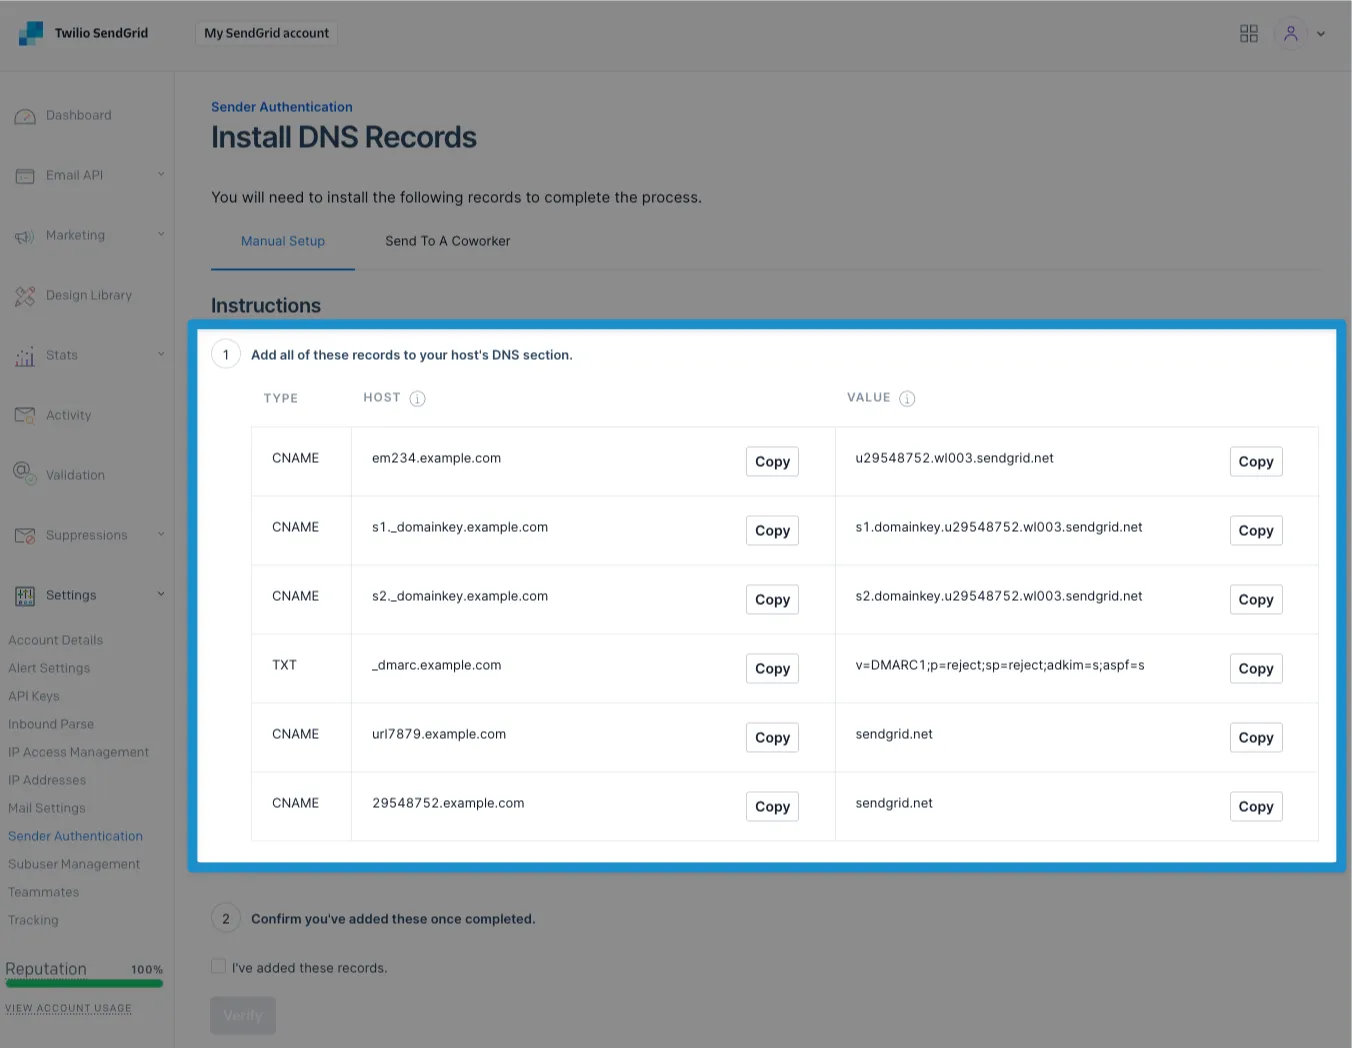Copy value s1.domainkey.u29548752.wl003.sendgrid.net
Image resolution: width=1352 pixels, height=1048 pixels.
tap(1256, 530)
